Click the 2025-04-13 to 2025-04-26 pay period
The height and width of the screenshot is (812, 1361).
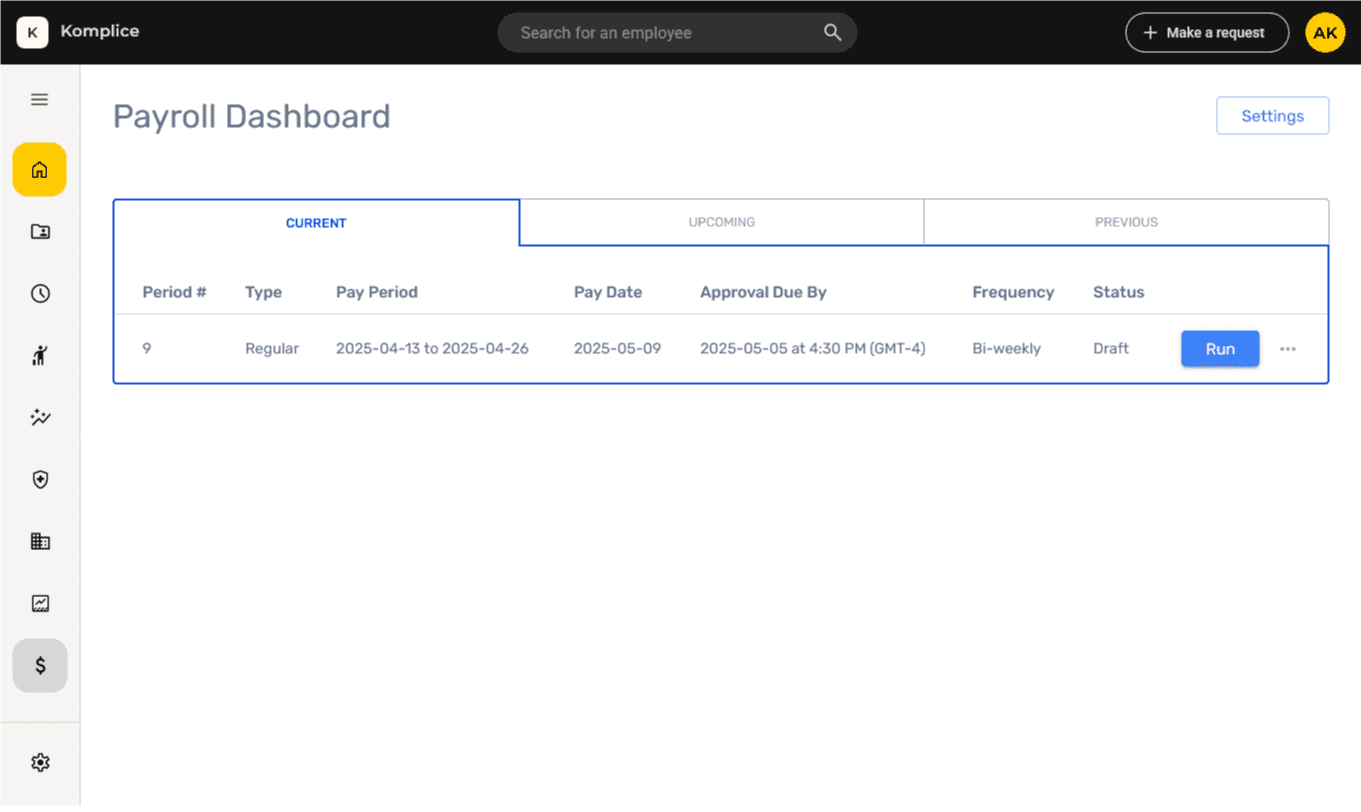pyautogui.click(x=432, y=348)
